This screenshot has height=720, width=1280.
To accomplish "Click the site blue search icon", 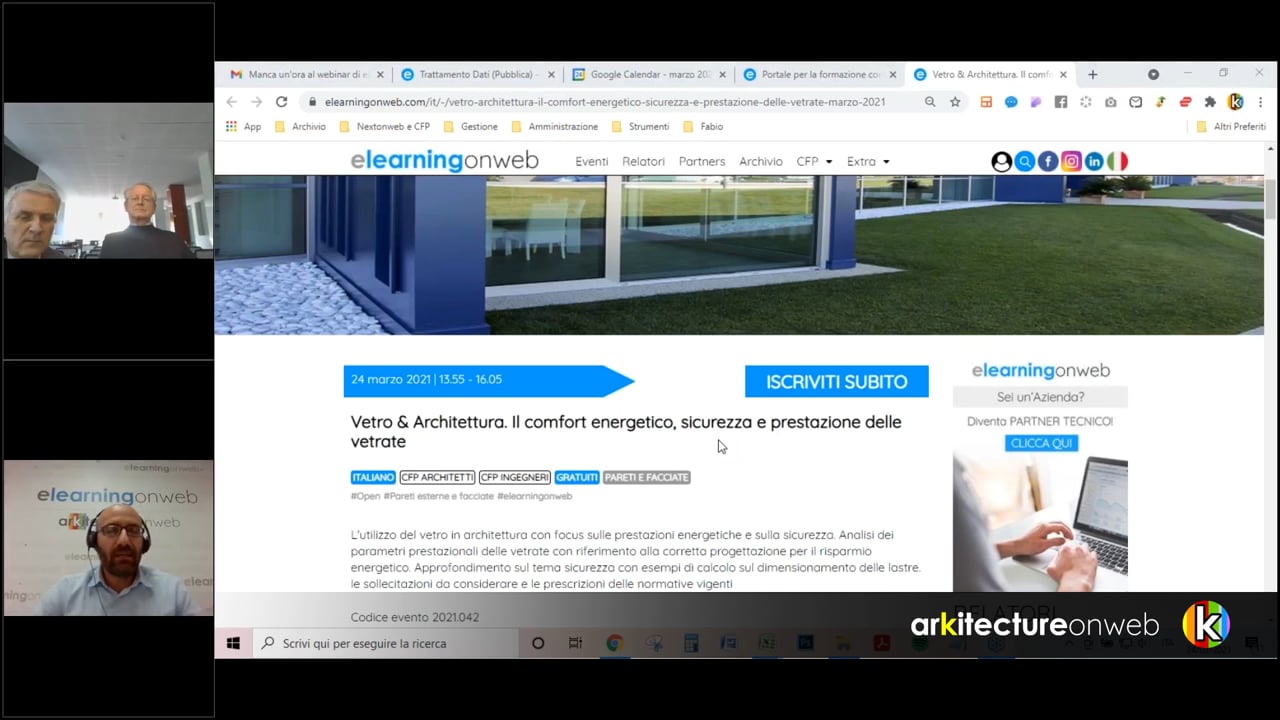I will 1024,161.
